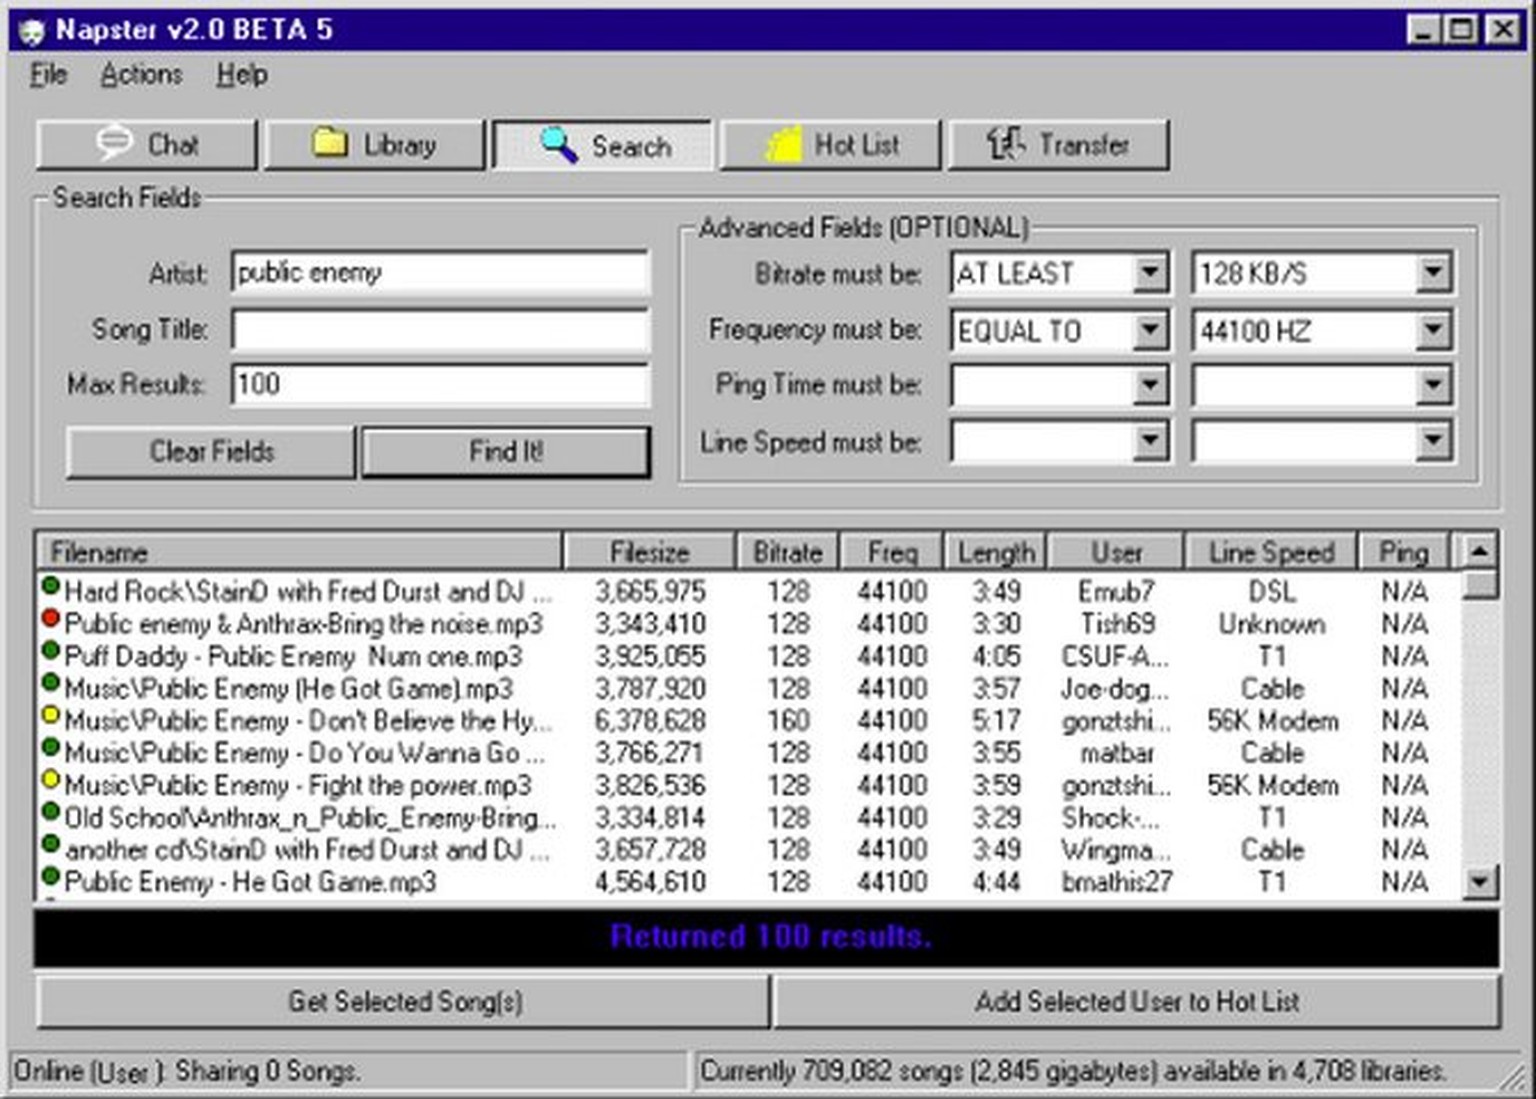
Task: Sort results by Filename column header
Action: coord(299,552)
